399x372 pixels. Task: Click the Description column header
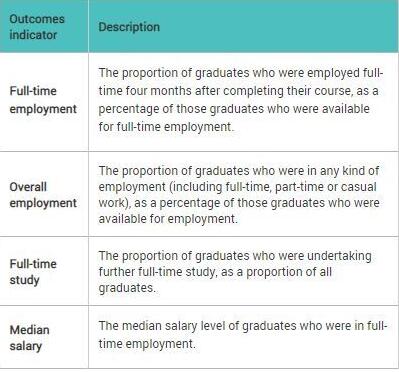[x=129, y=27]
